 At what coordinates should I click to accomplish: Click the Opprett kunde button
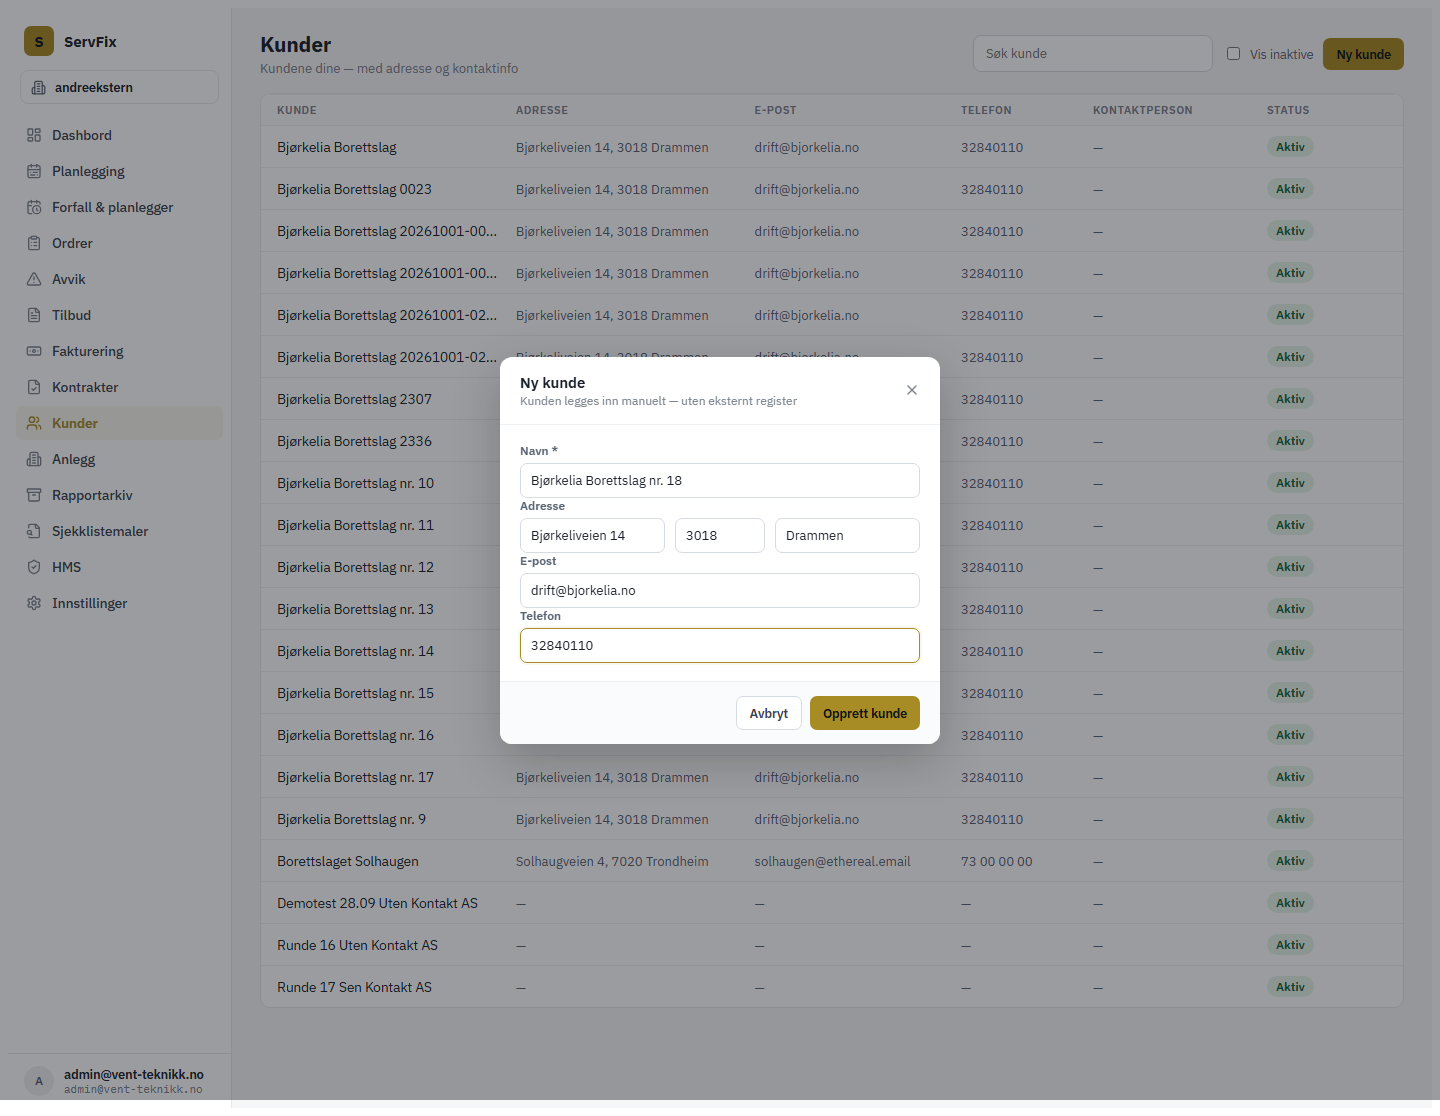coord(865,713)
